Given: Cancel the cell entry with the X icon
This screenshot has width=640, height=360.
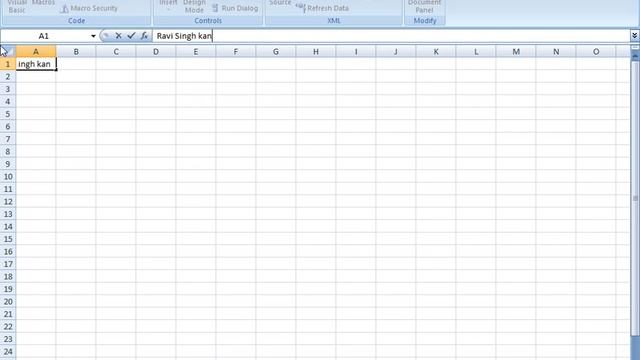Looking at the screenshot, I should 118,36.
